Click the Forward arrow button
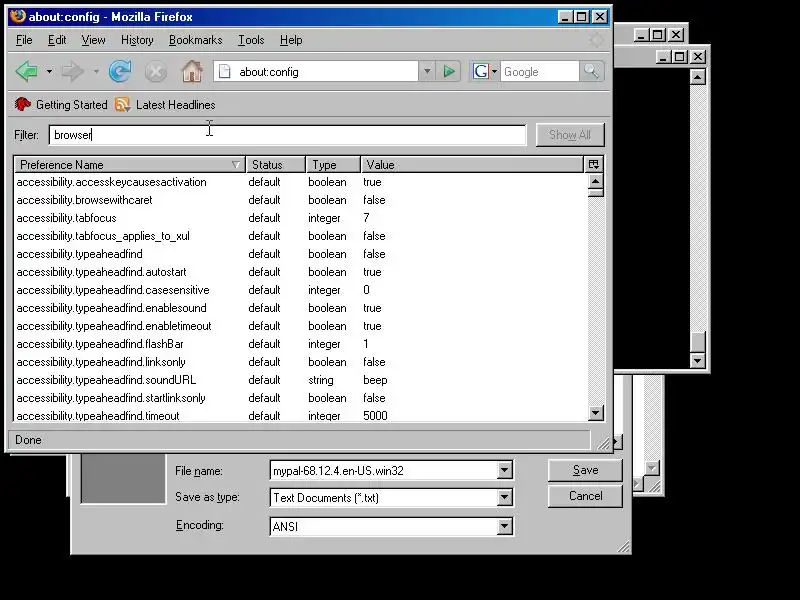 [72, 71]
